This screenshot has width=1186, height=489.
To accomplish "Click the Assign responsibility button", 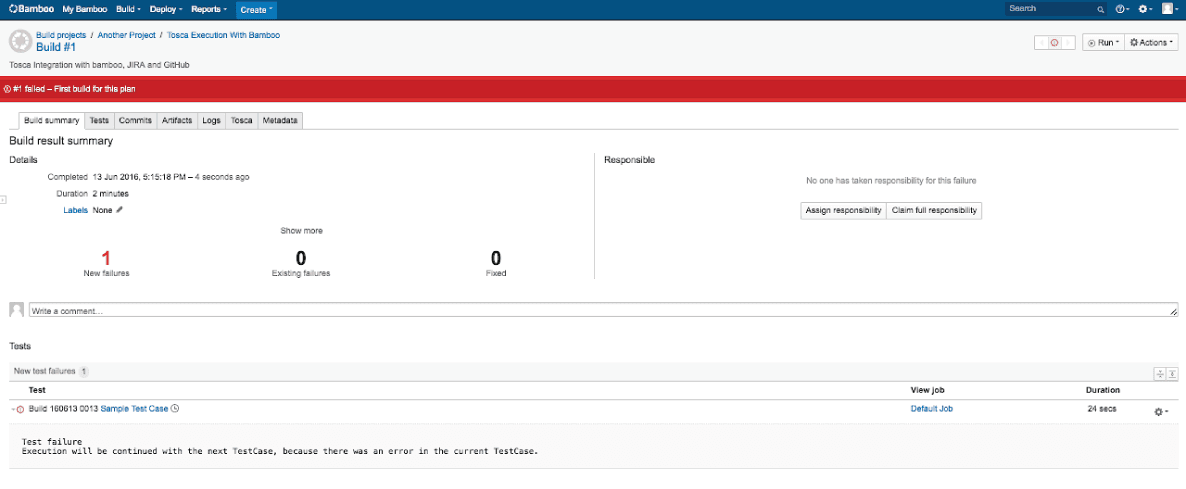I will 843,210.
